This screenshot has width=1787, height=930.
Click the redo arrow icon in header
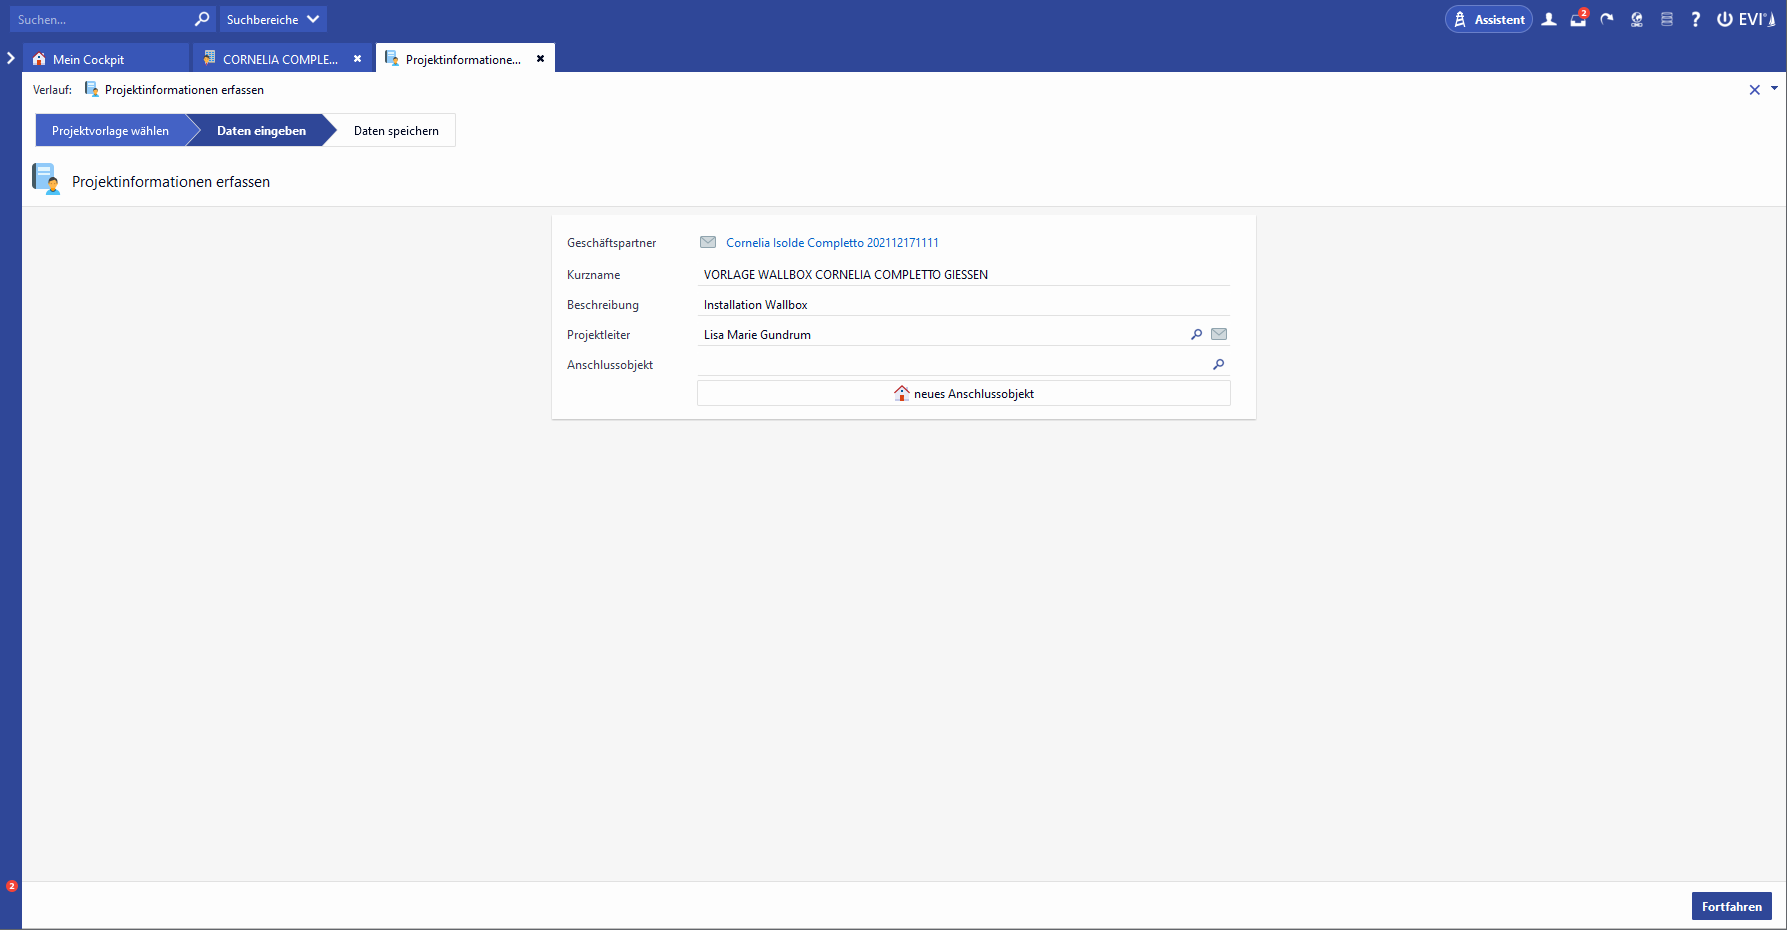[1607, 19]
